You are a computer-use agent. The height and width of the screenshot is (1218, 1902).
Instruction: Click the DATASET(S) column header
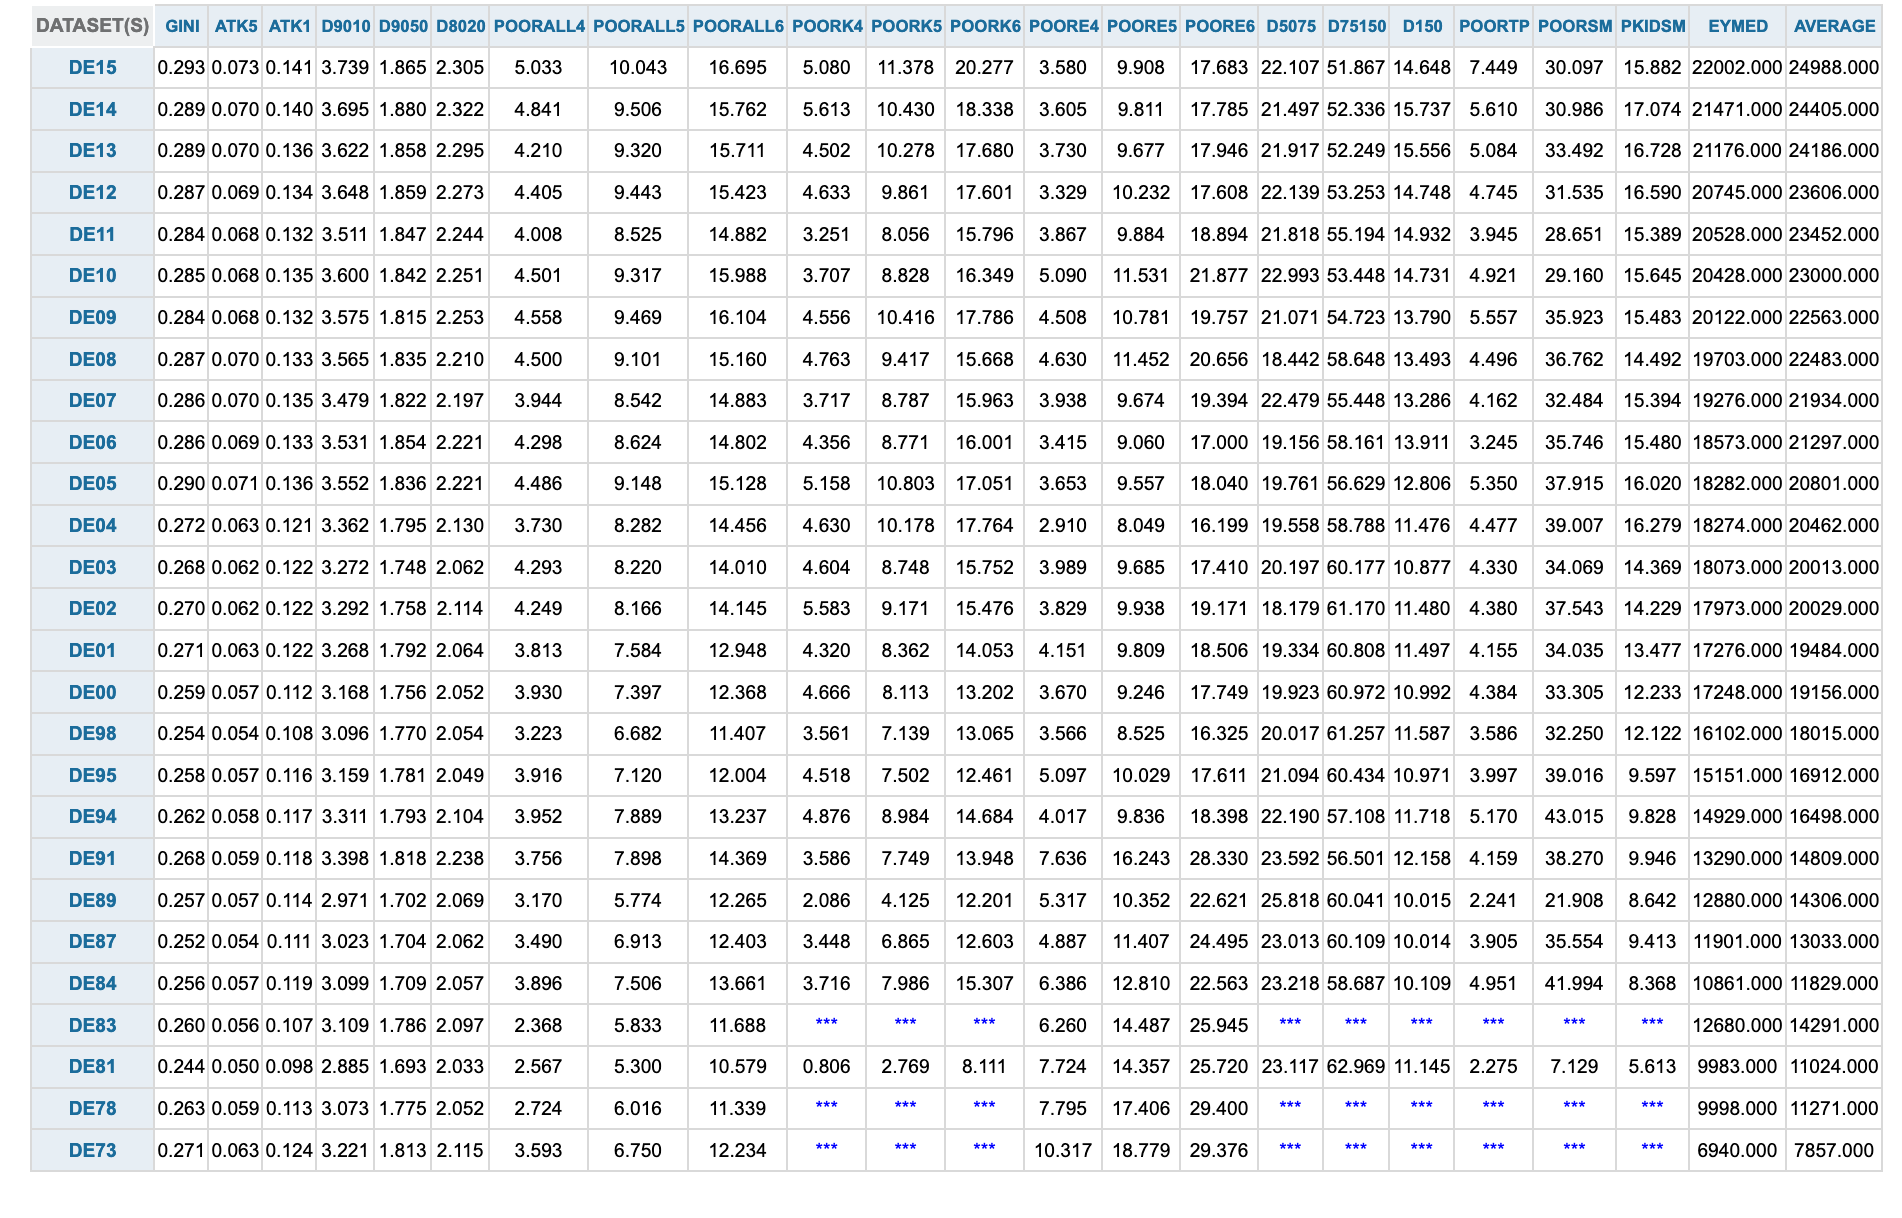(x=92, y=26)
